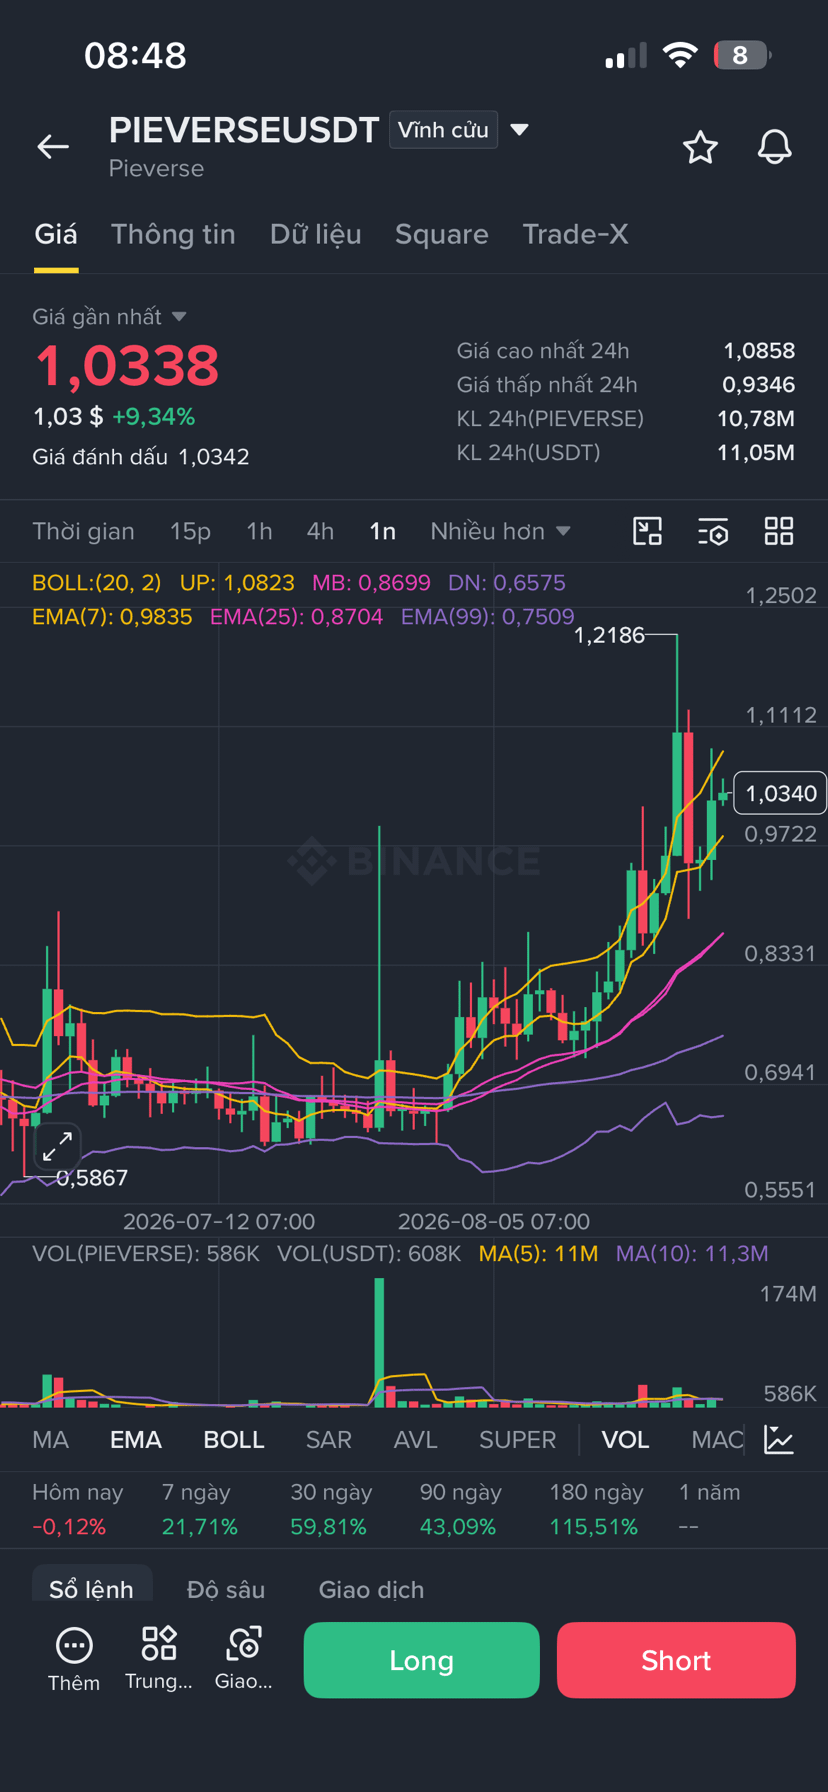This screenshot has height=1792, width=828.
Task: Tap the EMA(99): 0,7509 legend
Action: pyautogui.click(x=488, y=617)
